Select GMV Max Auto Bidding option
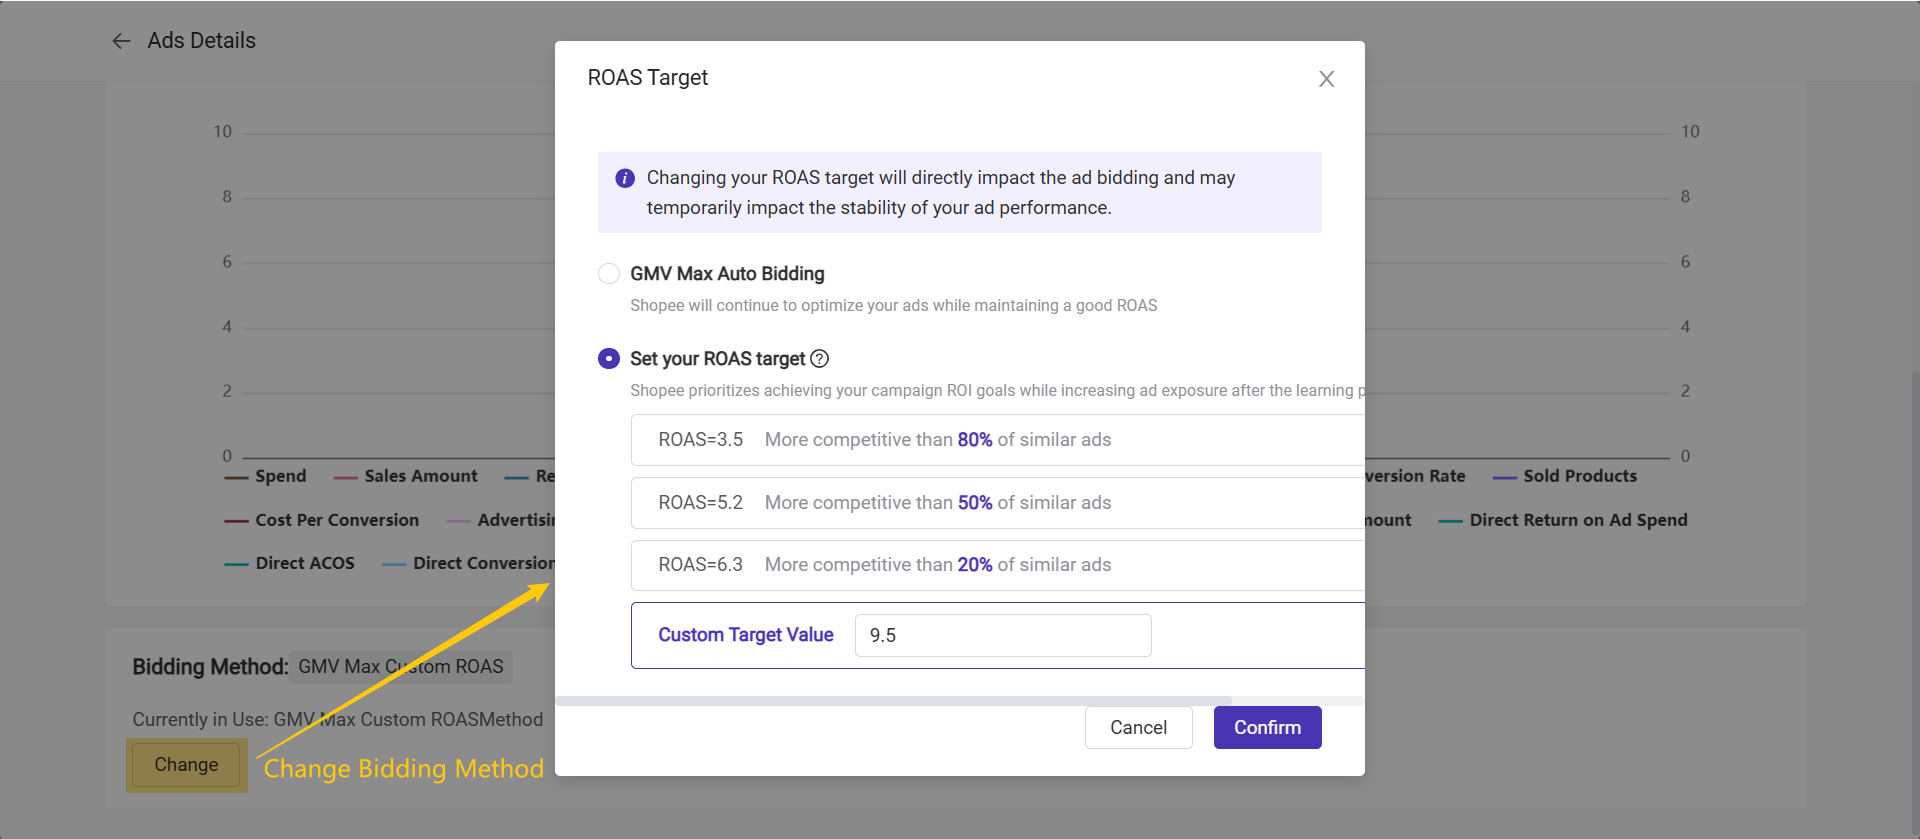This screenshot has width=1920, height=839. pyautogui.click(x=609, y=274)
